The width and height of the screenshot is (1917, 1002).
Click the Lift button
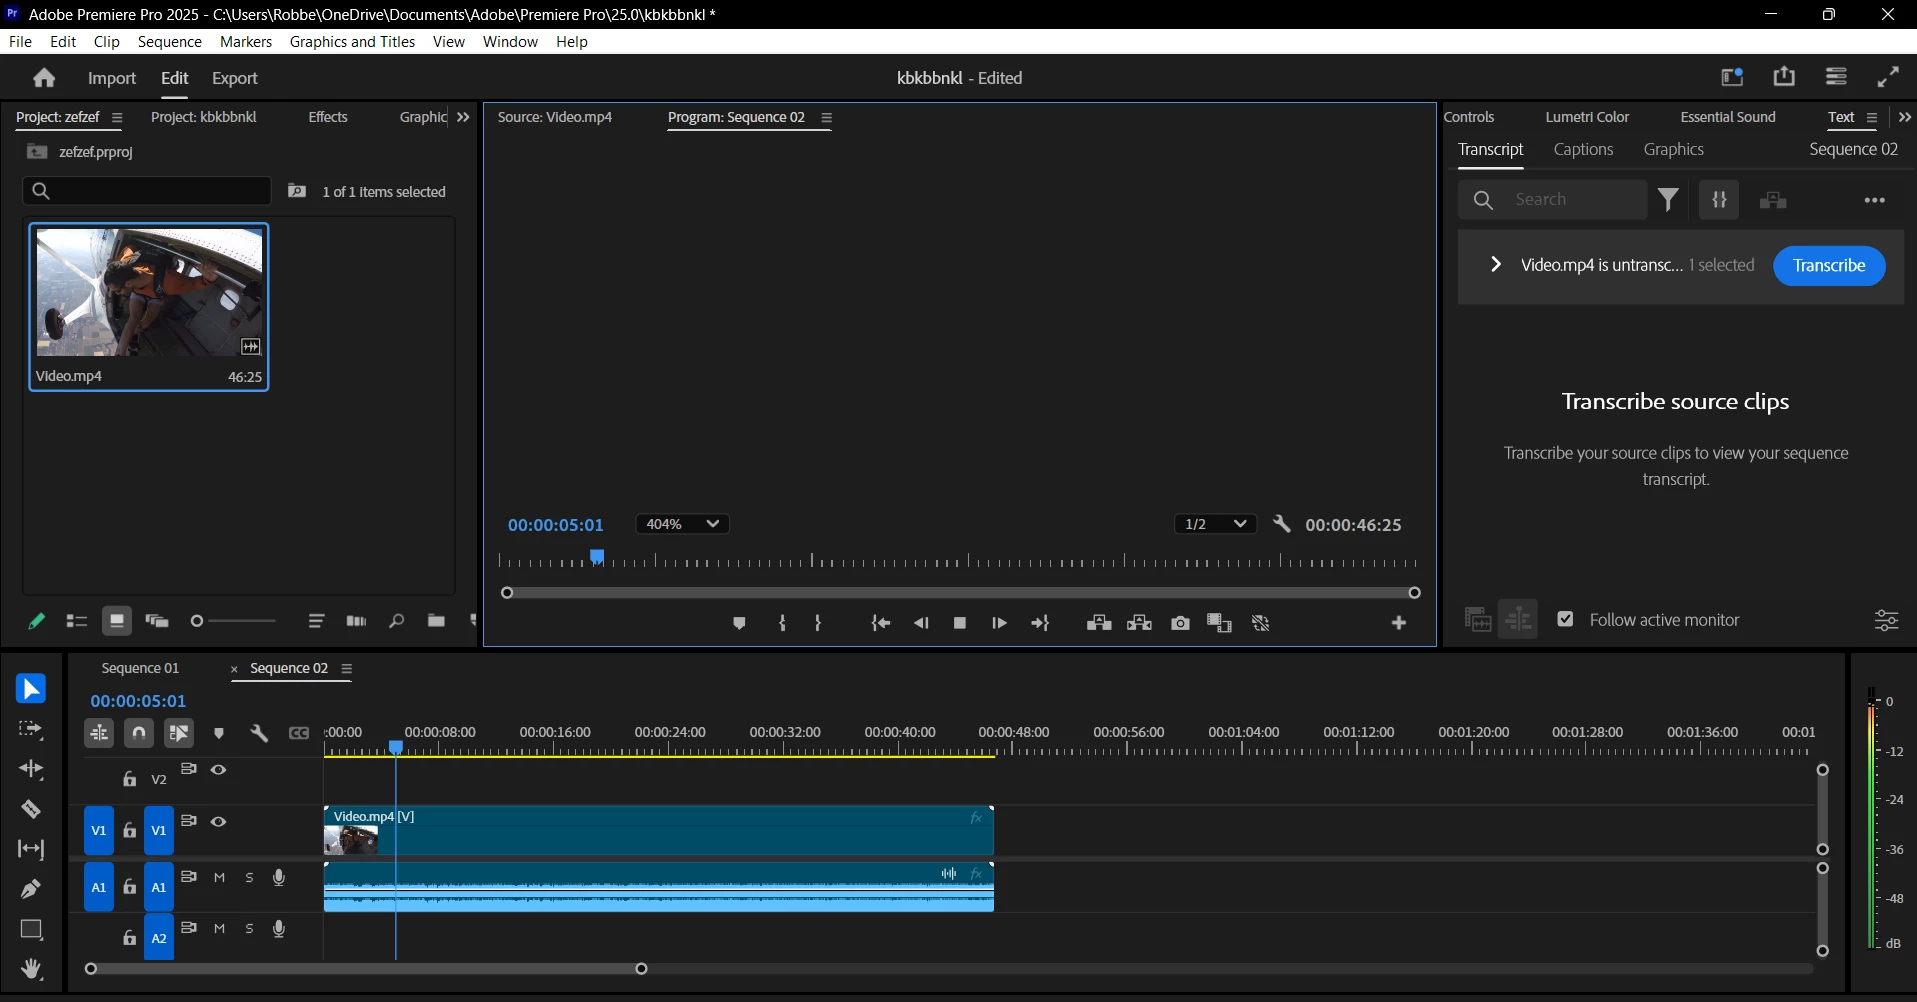[1099, 623]
